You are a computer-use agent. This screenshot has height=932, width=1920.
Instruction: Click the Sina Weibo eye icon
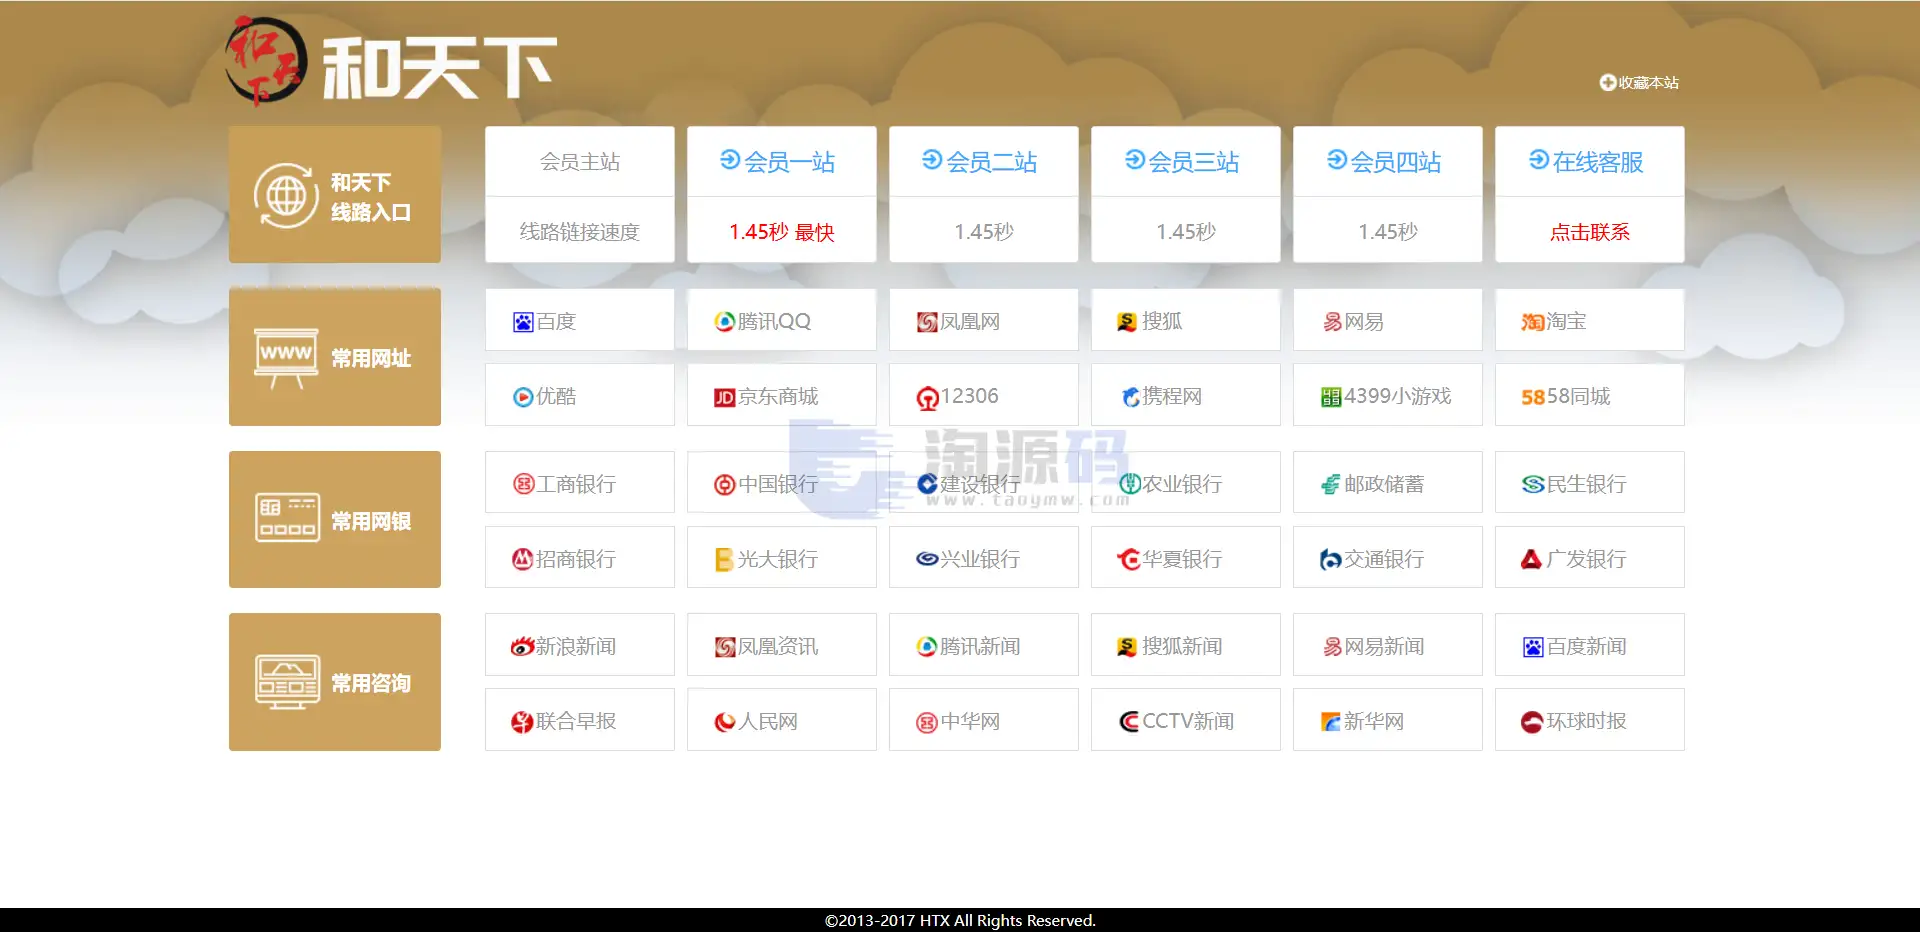coord(522,647)
